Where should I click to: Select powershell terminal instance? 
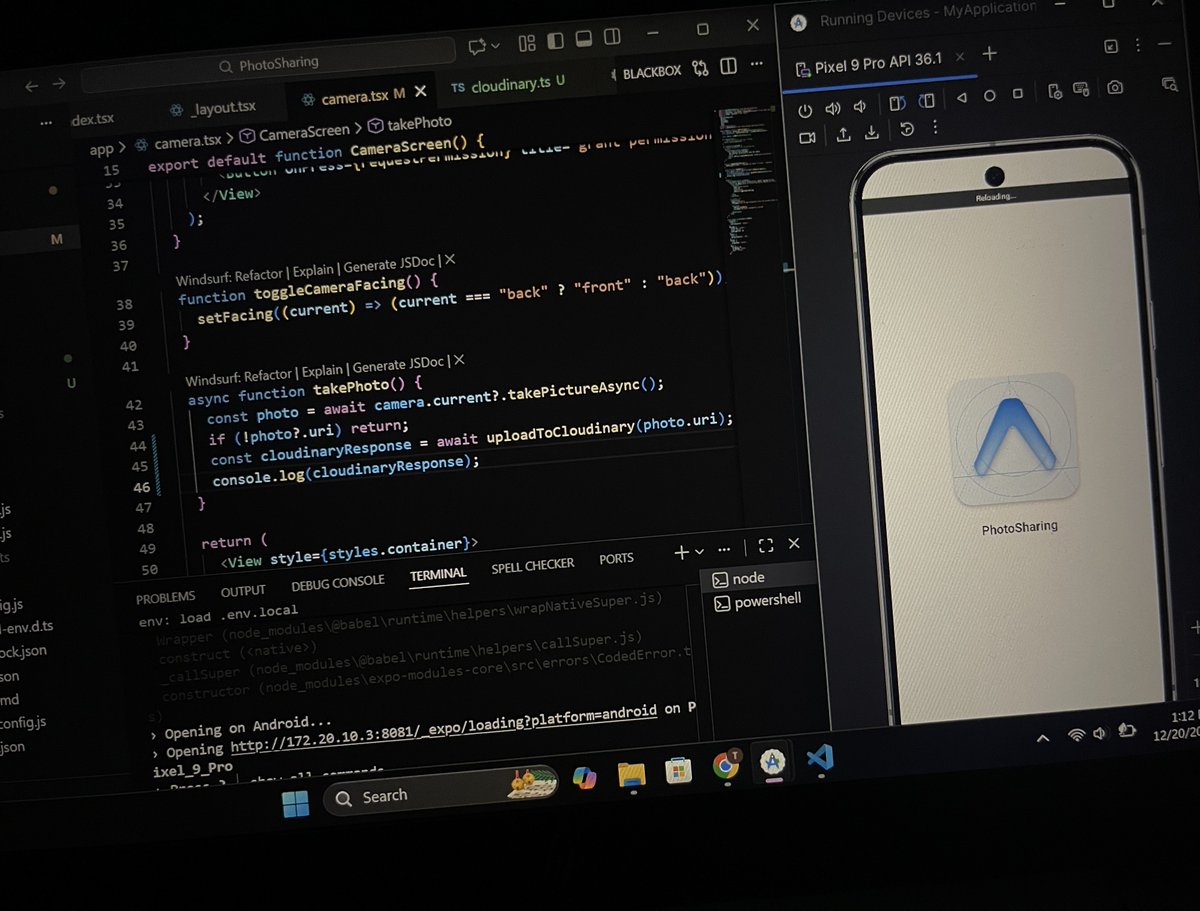tap(758, 602)
